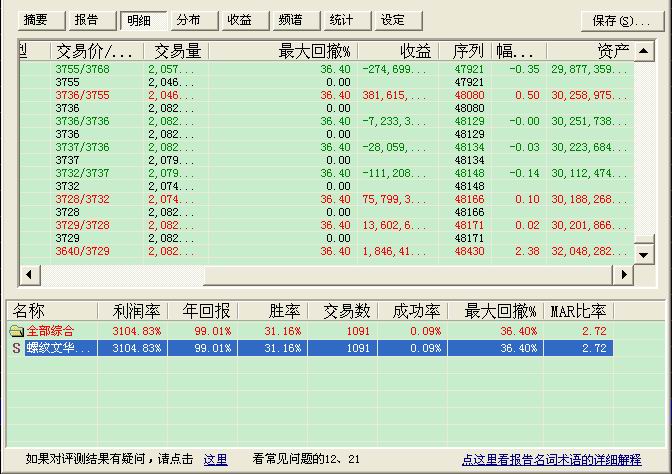The height and width of the screenshot is (474, 672).
Task: Click the scroll up arrow of trade list
Action: 644,51
